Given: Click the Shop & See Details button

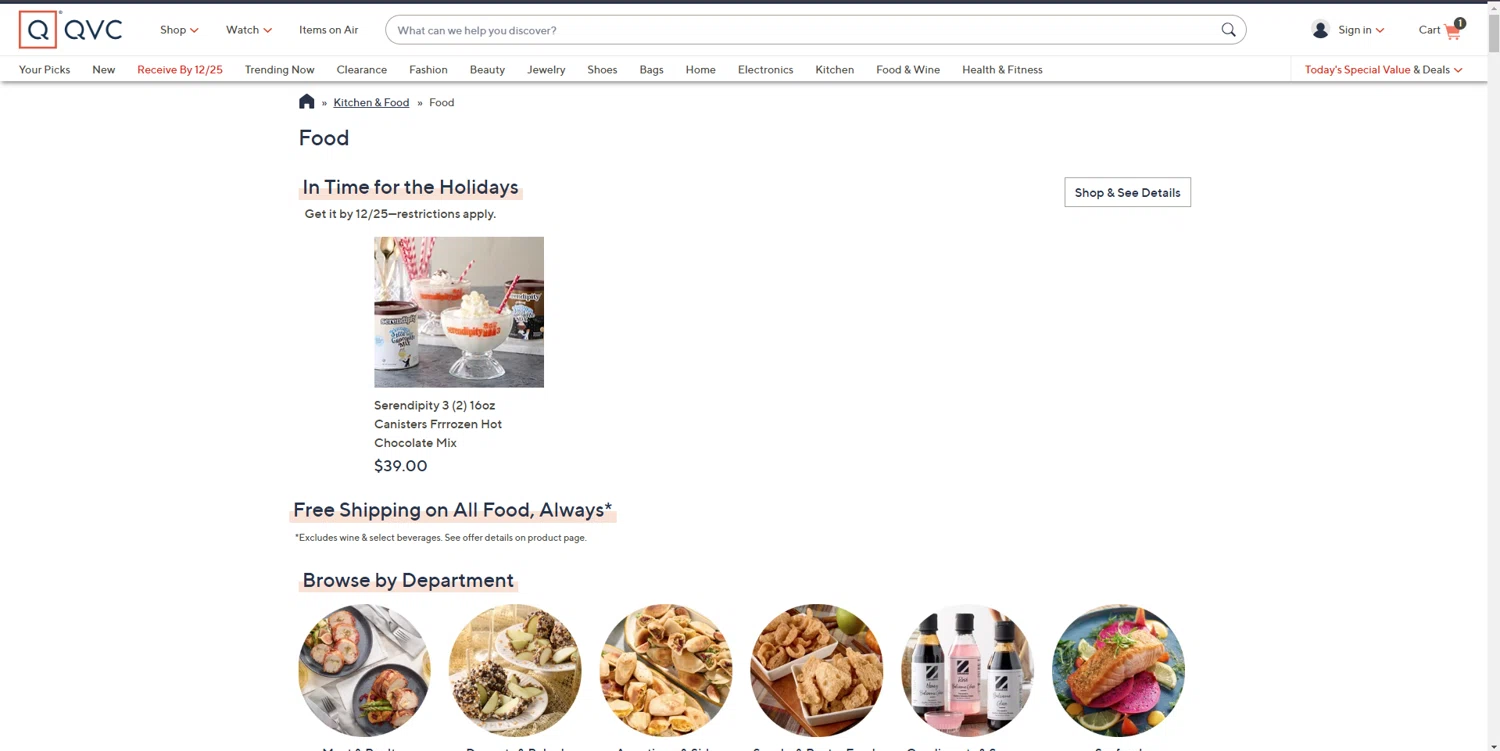Looking at the screenshot, I should [x=1127, y=193].
